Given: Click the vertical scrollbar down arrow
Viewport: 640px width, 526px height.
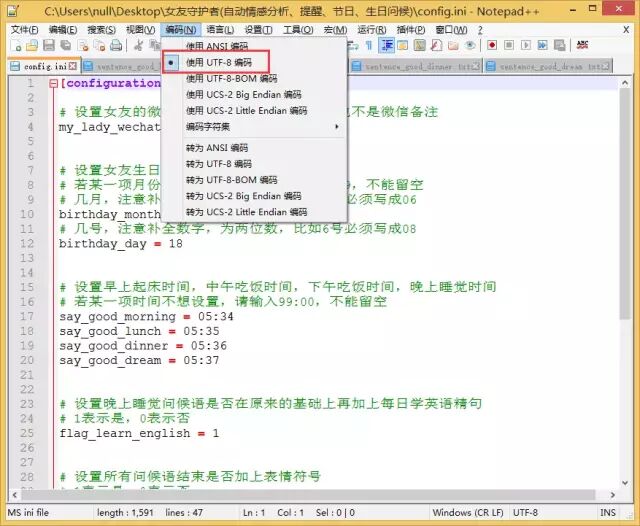Looking at the screenshot, I should pos(625,483).
